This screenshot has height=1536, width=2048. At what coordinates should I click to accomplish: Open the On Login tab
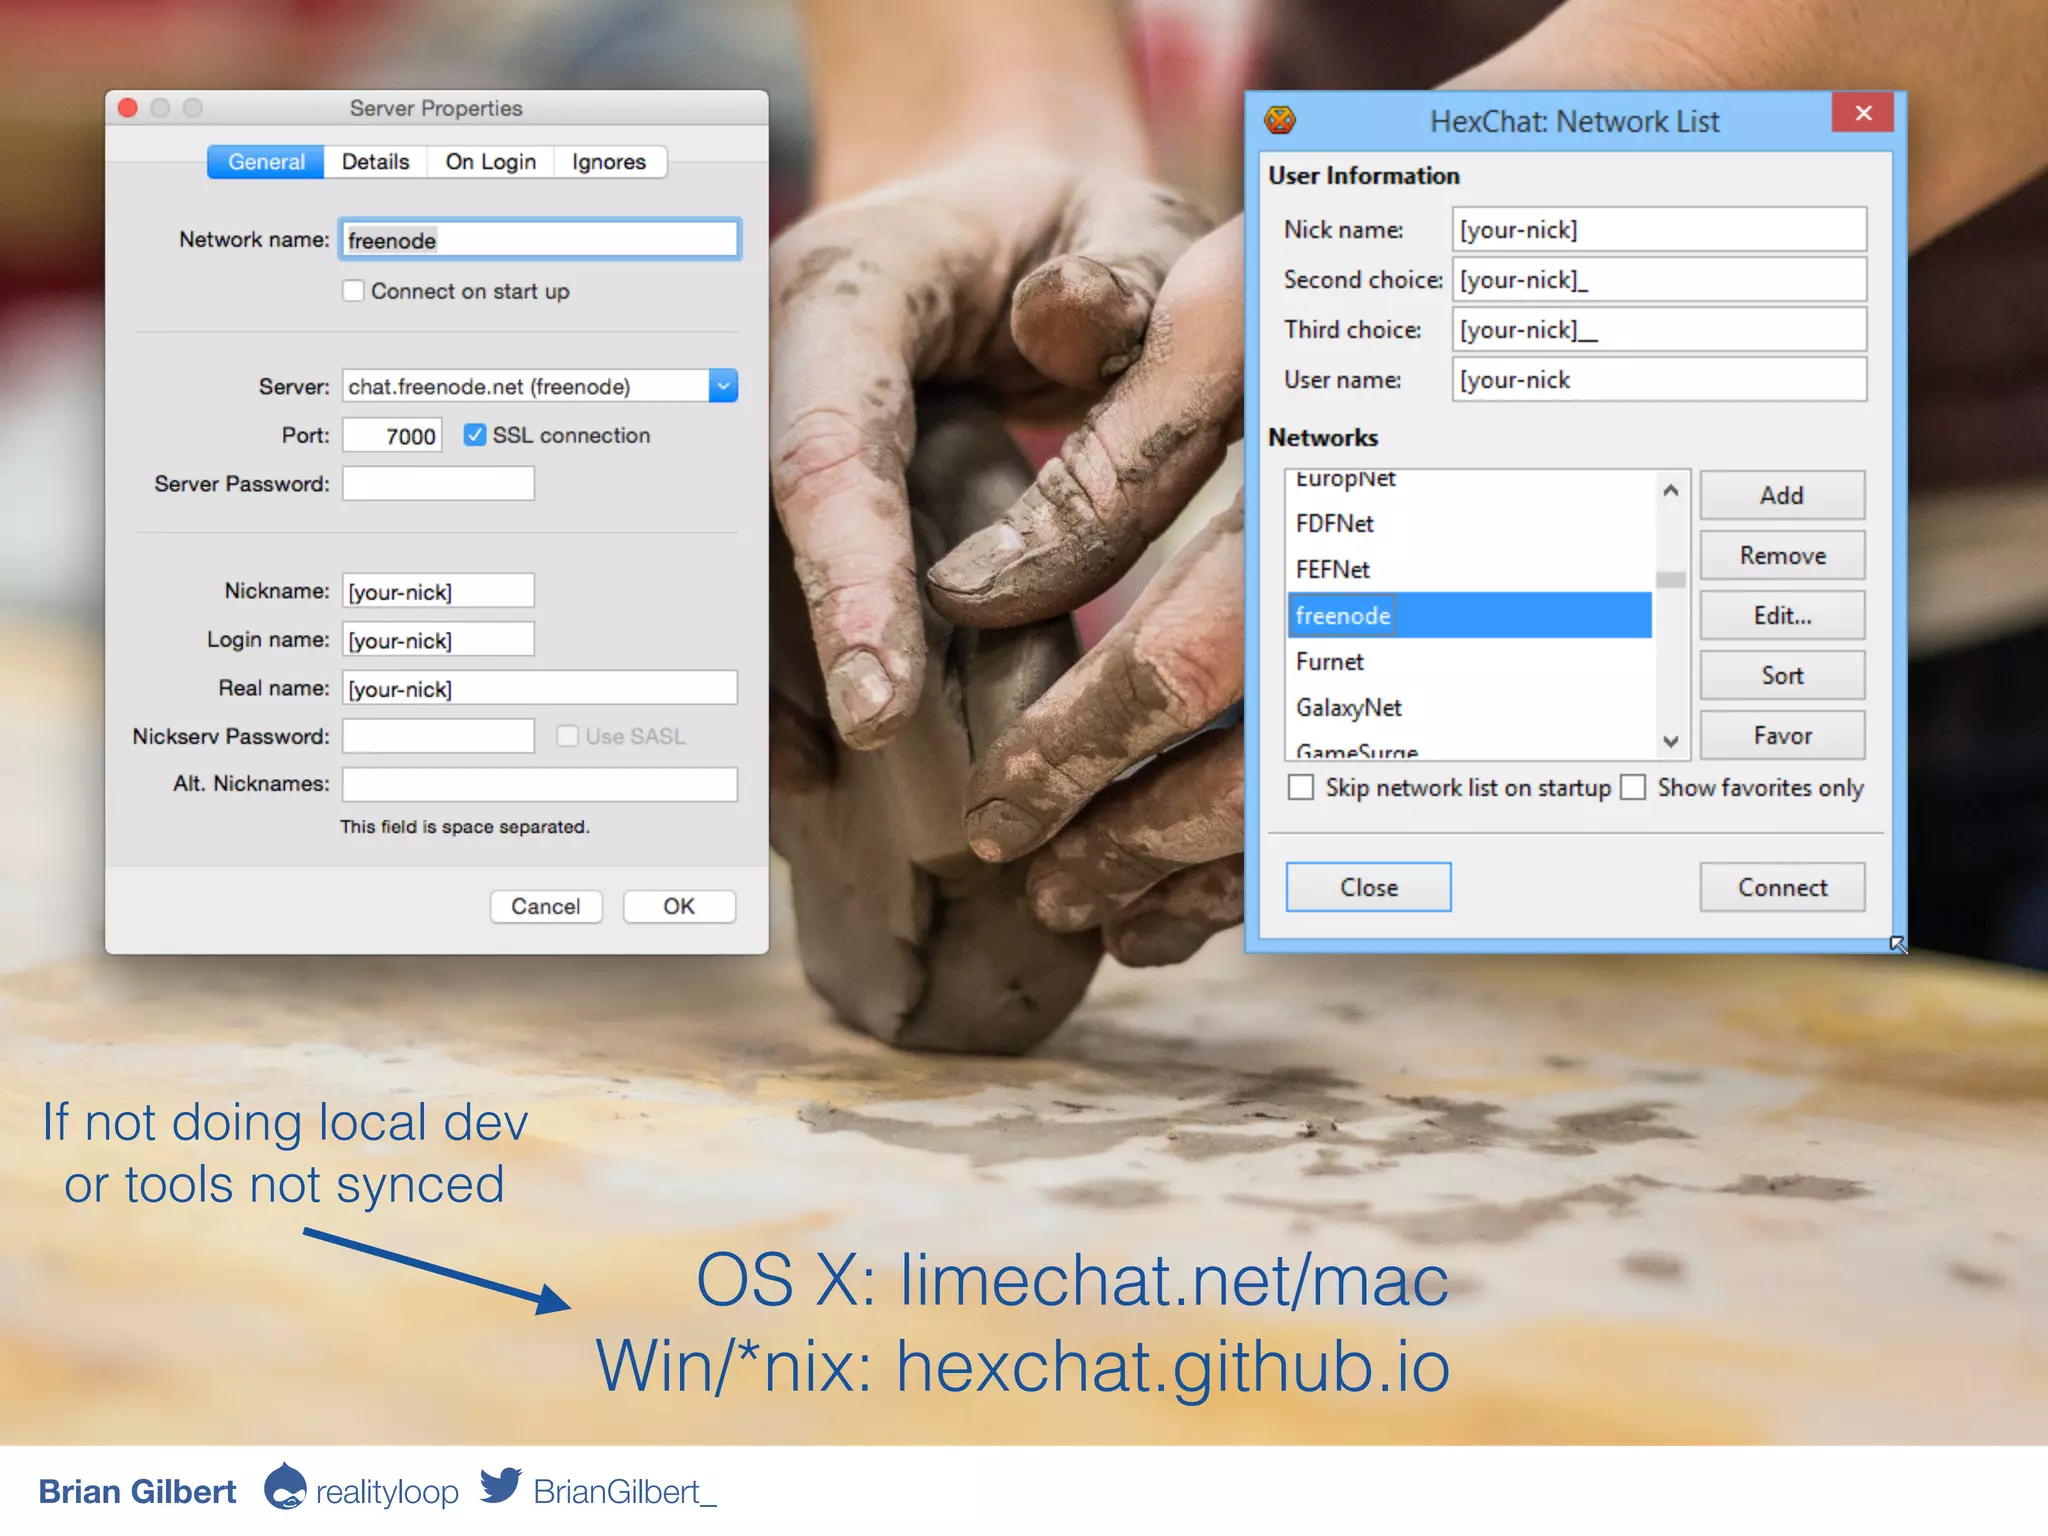pyautogui.click(x=490, y=162)
